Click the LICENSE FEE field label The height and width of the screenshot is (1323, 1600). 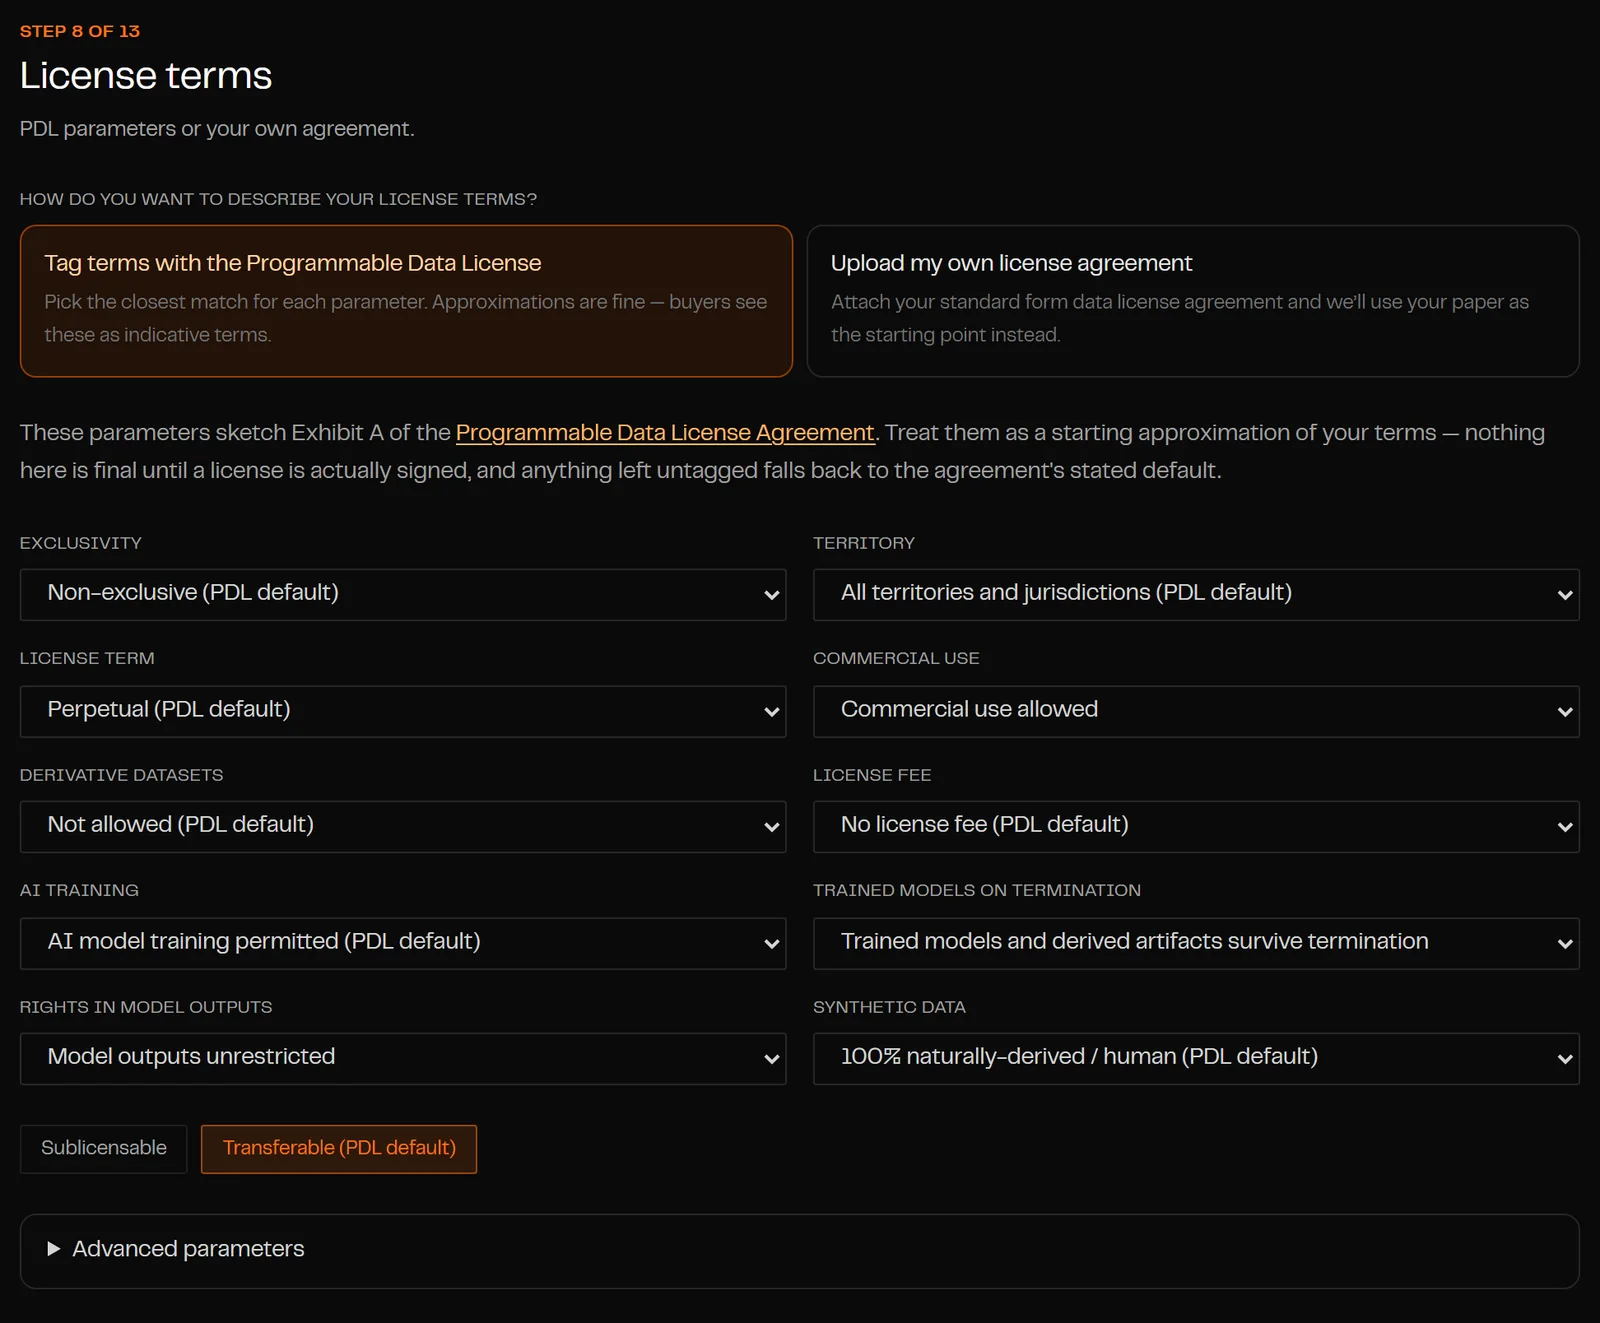(872, 775)
